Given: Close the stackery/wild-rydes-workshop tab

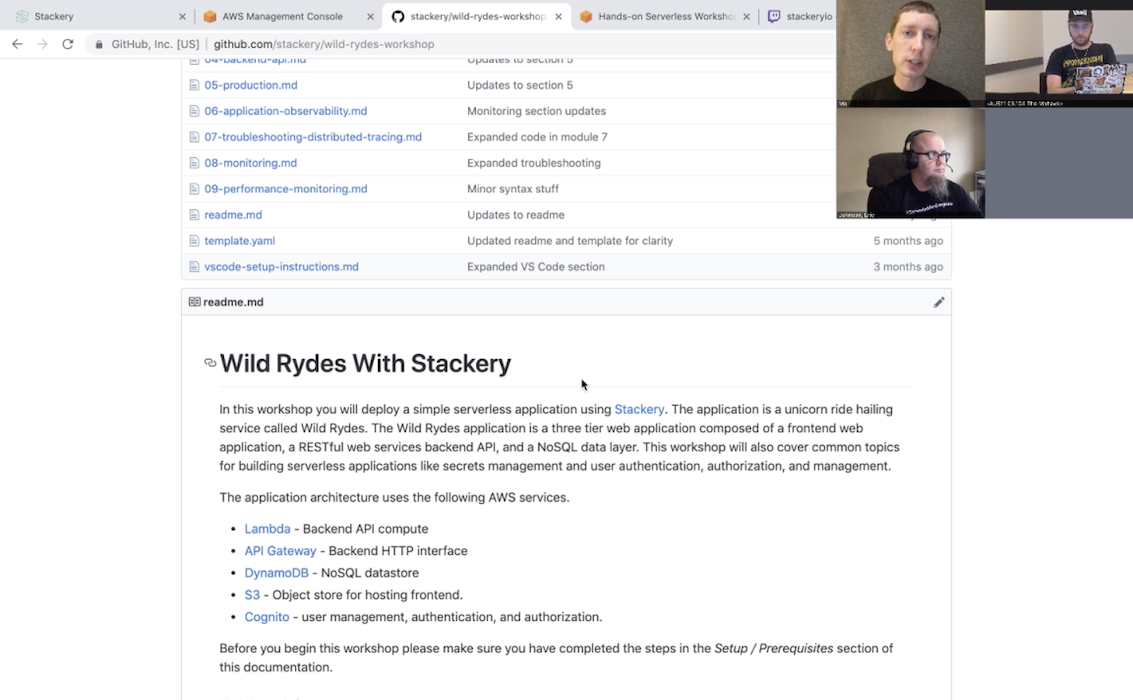Looking at the screenshot, I should [x=559, y=16].
